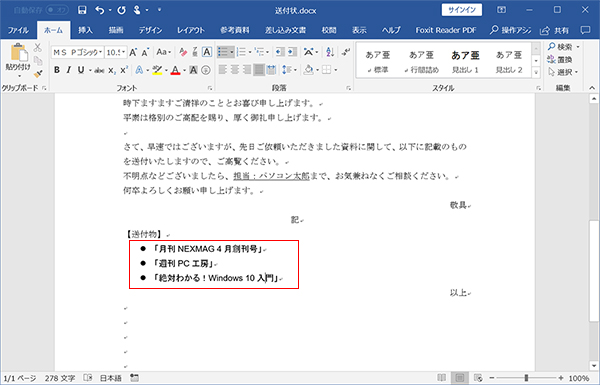The height and width of the screenshot is (385, 600).
Task: Open 検索 find in editing group
Action: pos(564,47)
